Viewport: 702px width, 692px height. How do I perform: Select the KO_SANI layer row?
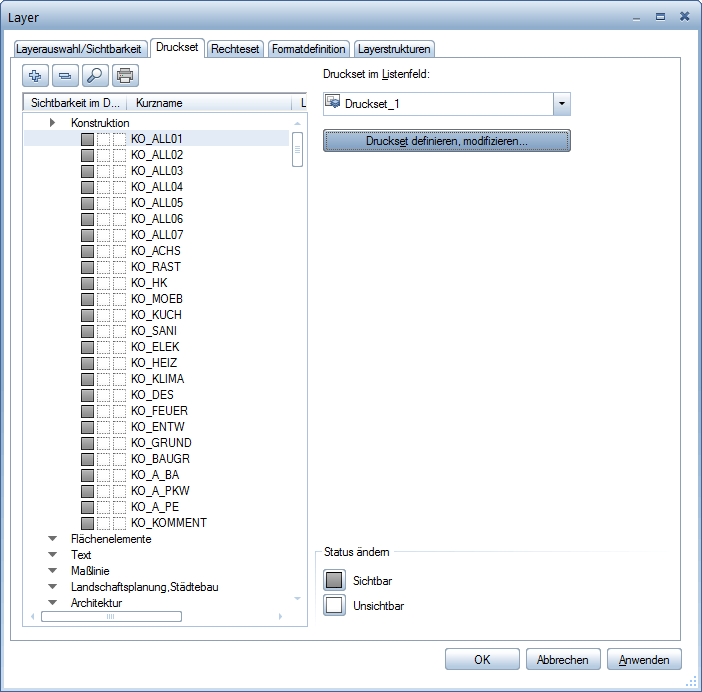(157, 331)
